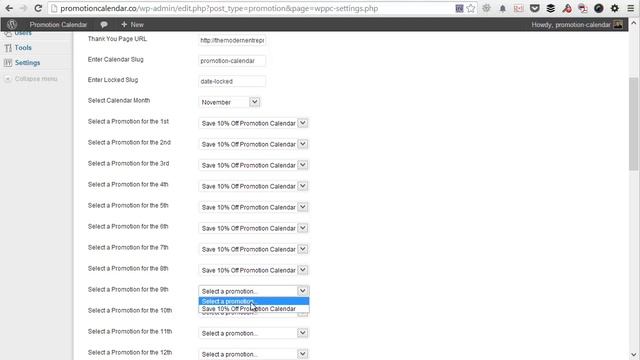Viewport: 640px width, 360px height.
Task: Open the promotion dropdown for the 1st
Action: click(x=253, y=123)
